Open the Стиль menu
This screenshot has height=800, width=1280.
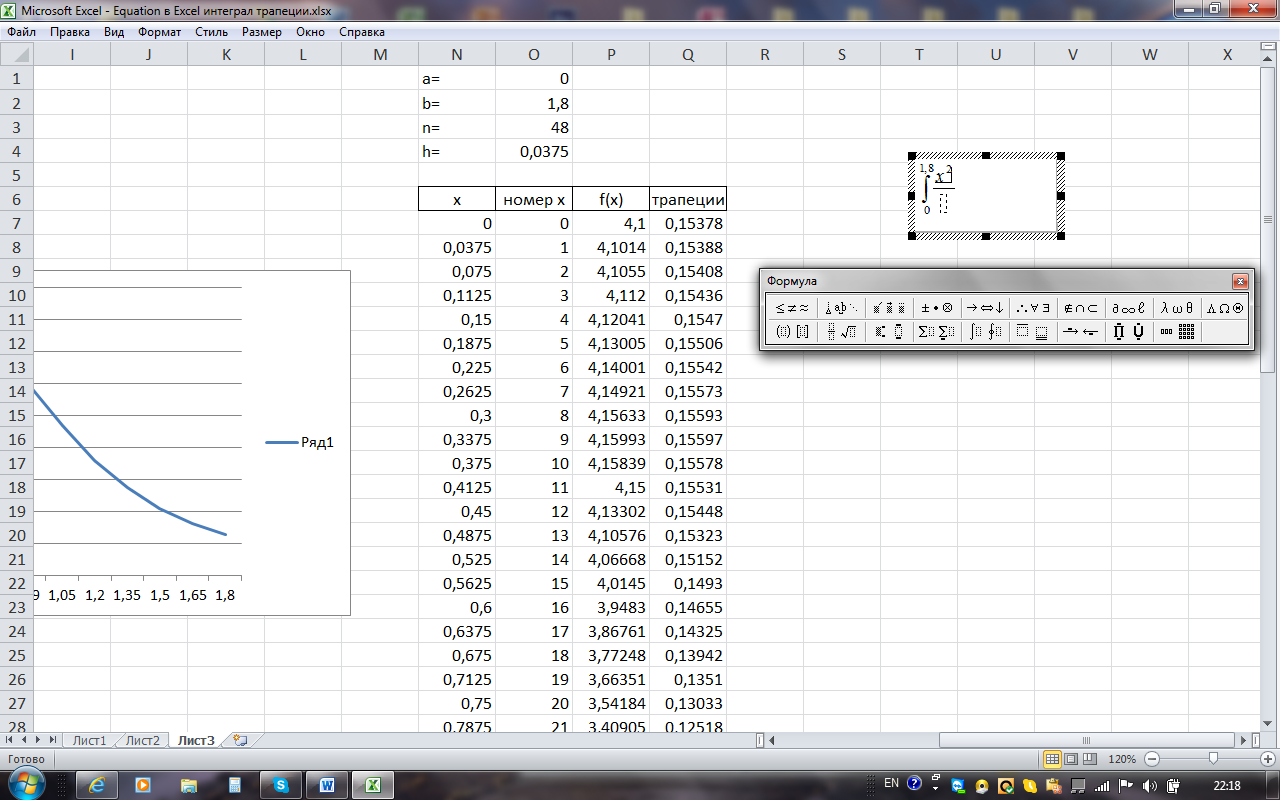pyautogui.click(x=212, y=32)
